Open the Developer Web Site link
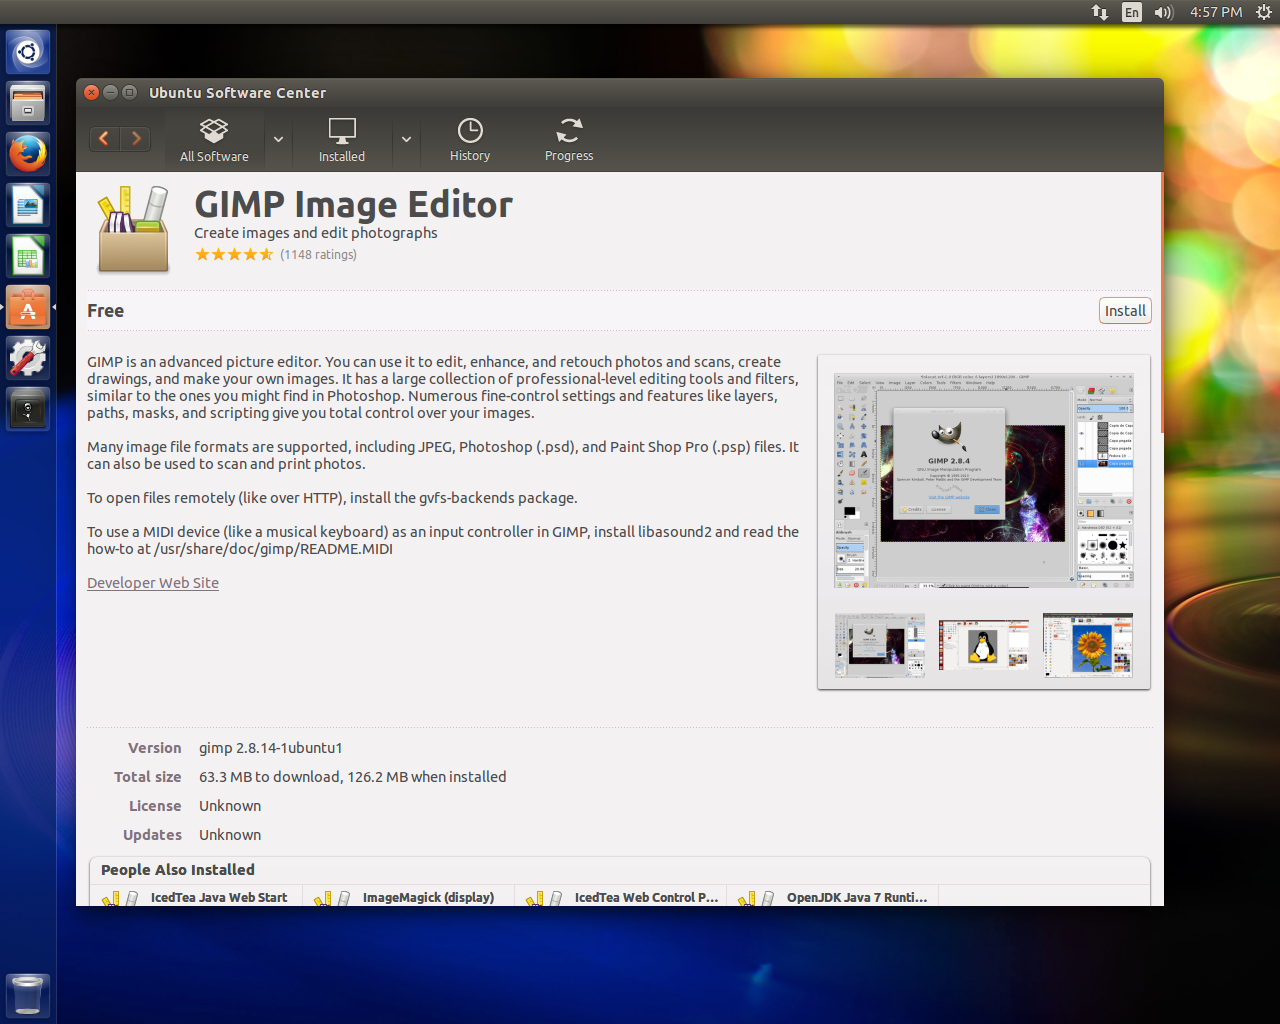This screenshot has height=1024, width=1280. (x=153, y=583)
